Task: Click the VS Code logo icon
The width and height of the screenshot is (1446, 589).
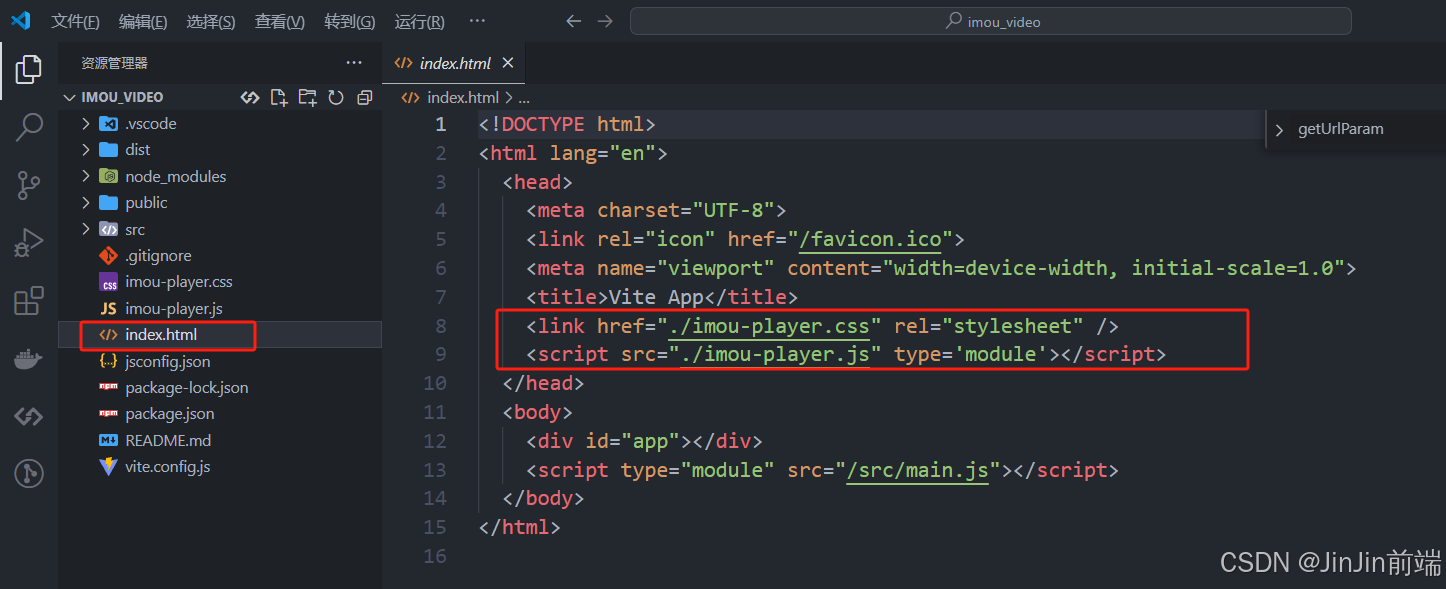Action: 21,20
